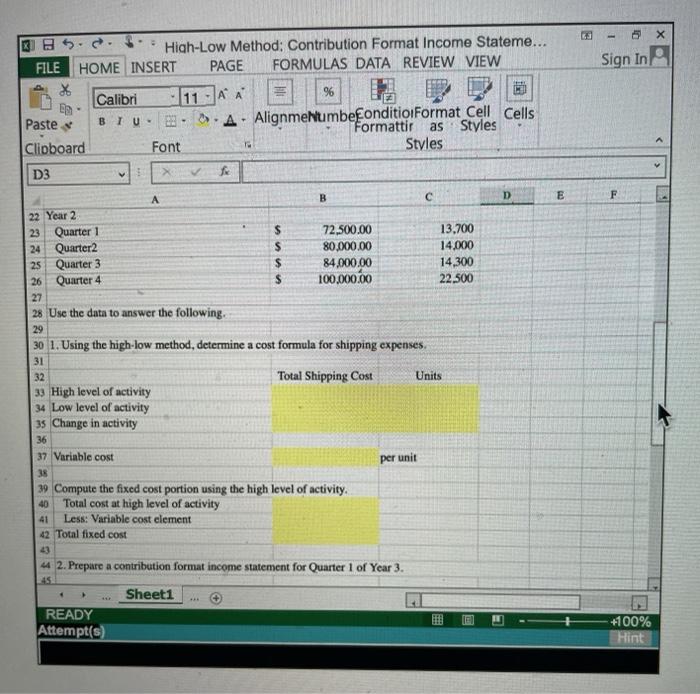700x694 pixels.
Task: Switch to the REVIEW tab
Action: pyautogui.click(x=428, y=62)
